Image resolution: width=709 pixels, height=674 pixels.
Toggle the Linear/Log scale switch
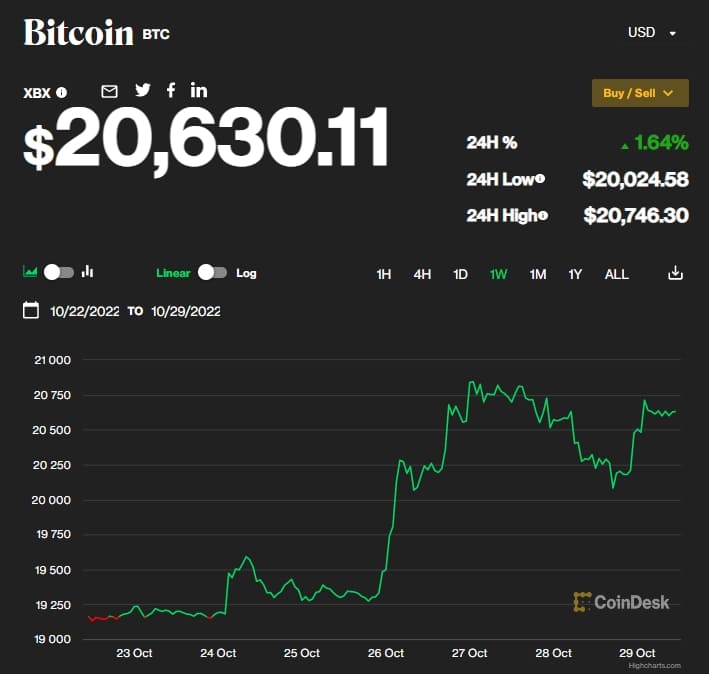click(213, 272)
